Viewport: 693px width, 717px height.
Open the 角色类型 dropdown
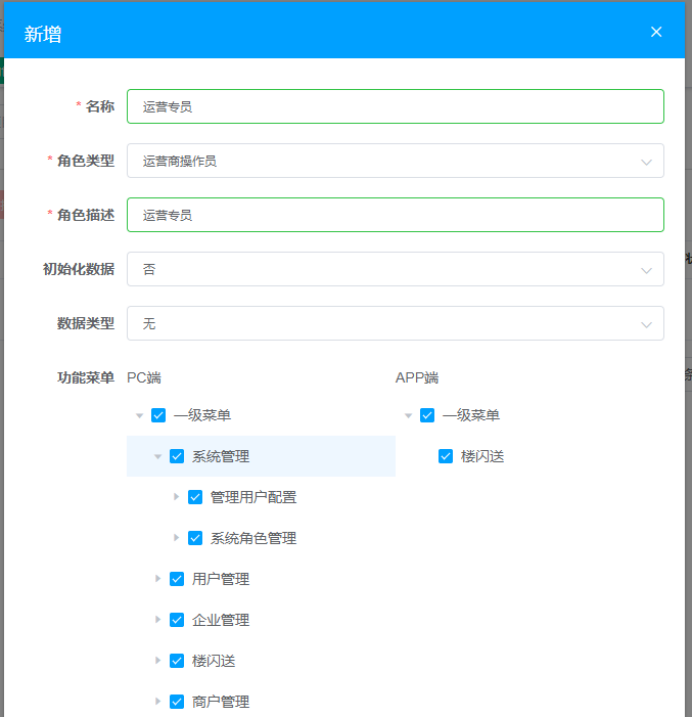tap(395, 161)
